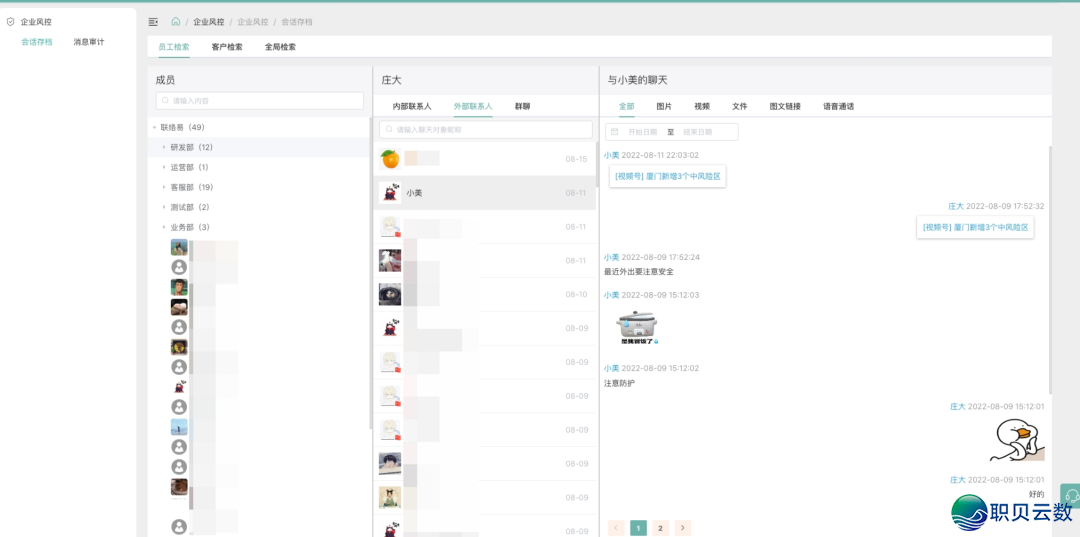Click the next page arrow
Screen dimensions: 1080x537
(683, 528)
